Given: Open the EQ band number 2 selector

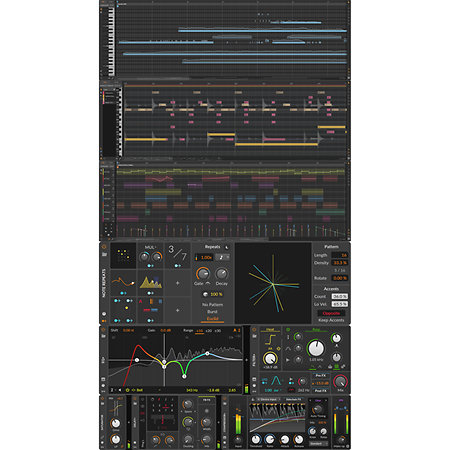Looking at the screenshot, I should [114, 390].
